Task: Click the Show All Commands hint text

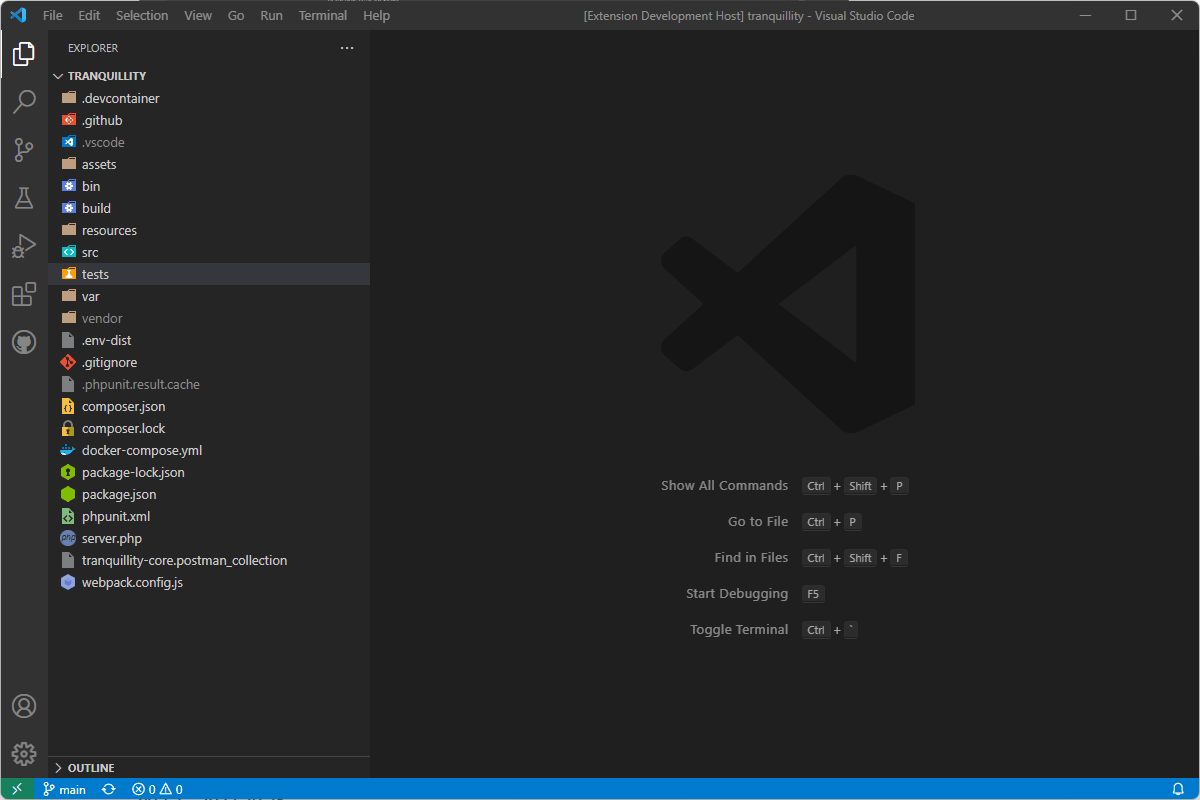Action: [724, 486]
